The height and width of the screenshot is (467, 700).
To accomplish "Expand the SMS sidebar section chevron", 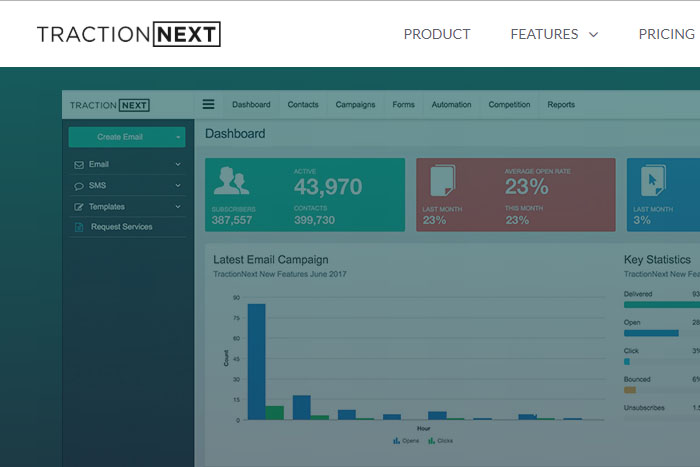I will pyautogui.click(x=178, y=186).
